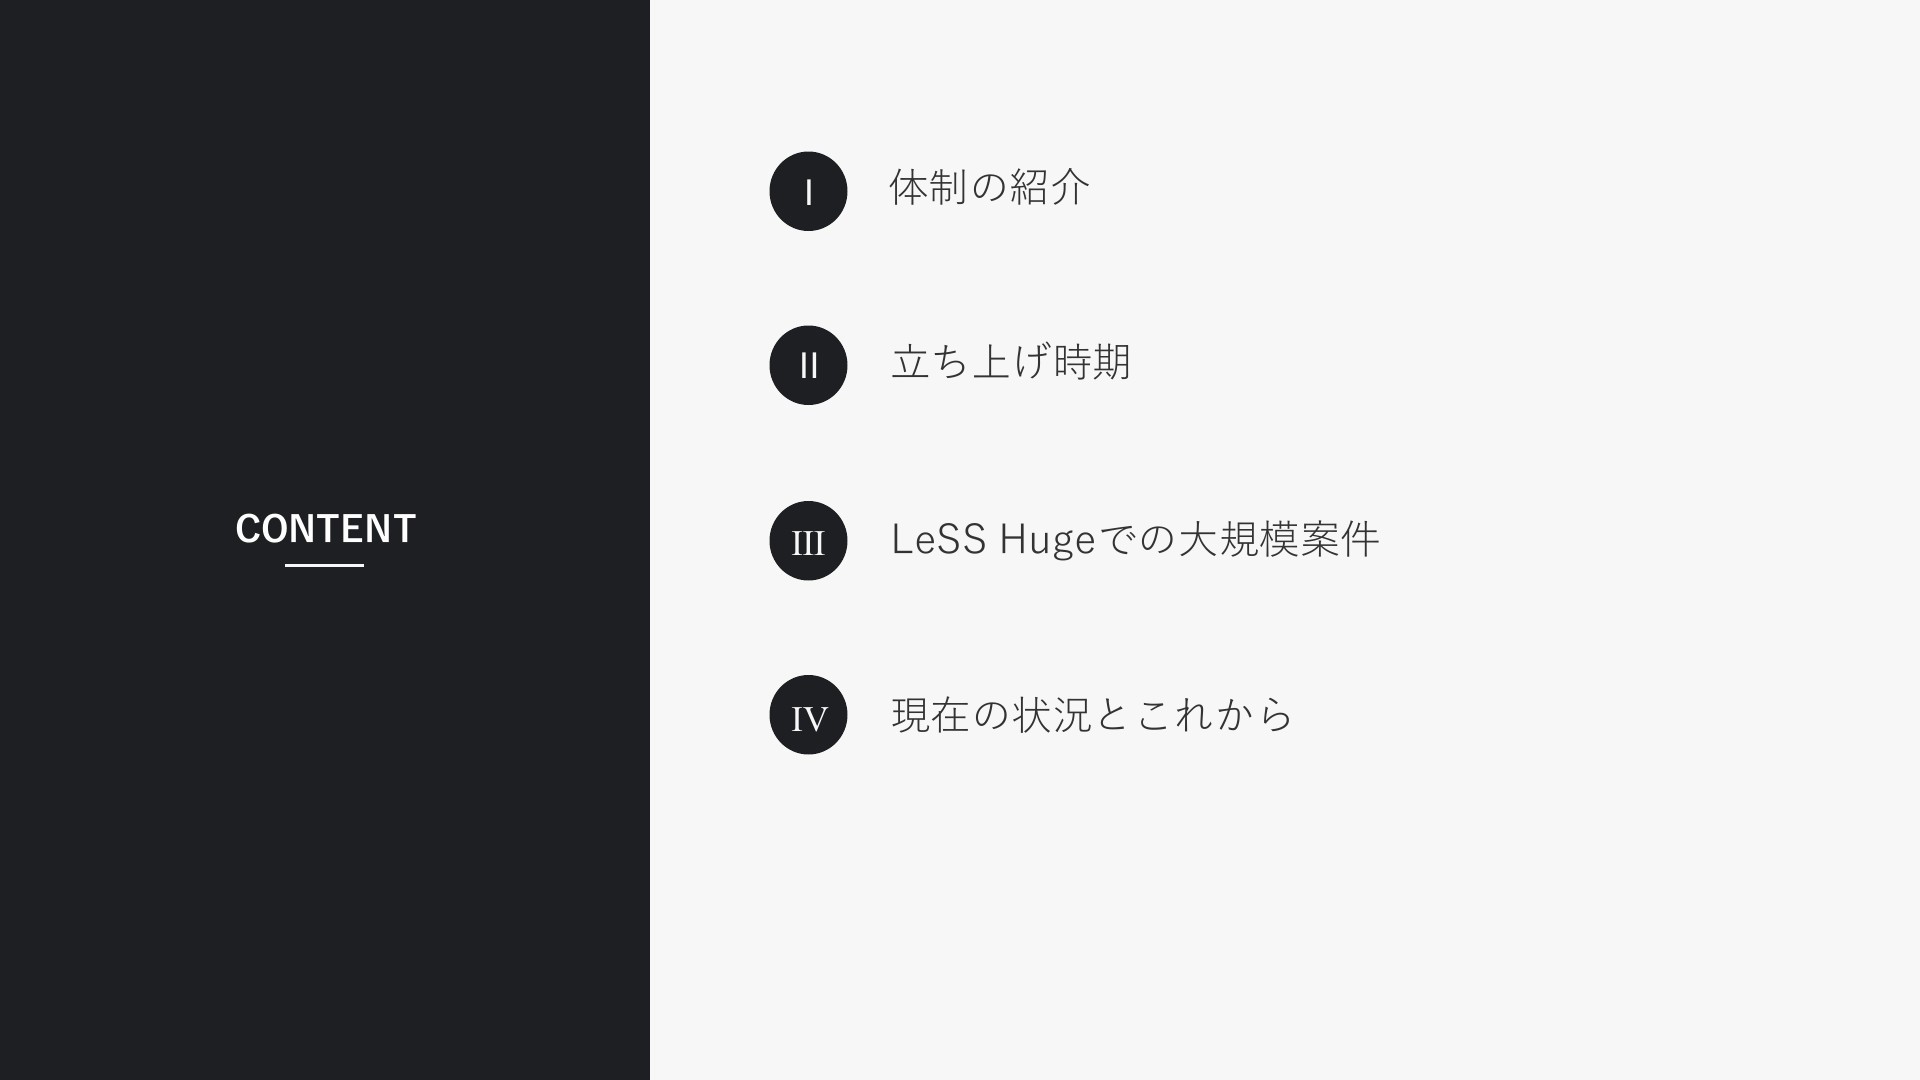Click the 紹介 characters in first item
This screenshot has height=1080, width=1920.
[1050, 187]
